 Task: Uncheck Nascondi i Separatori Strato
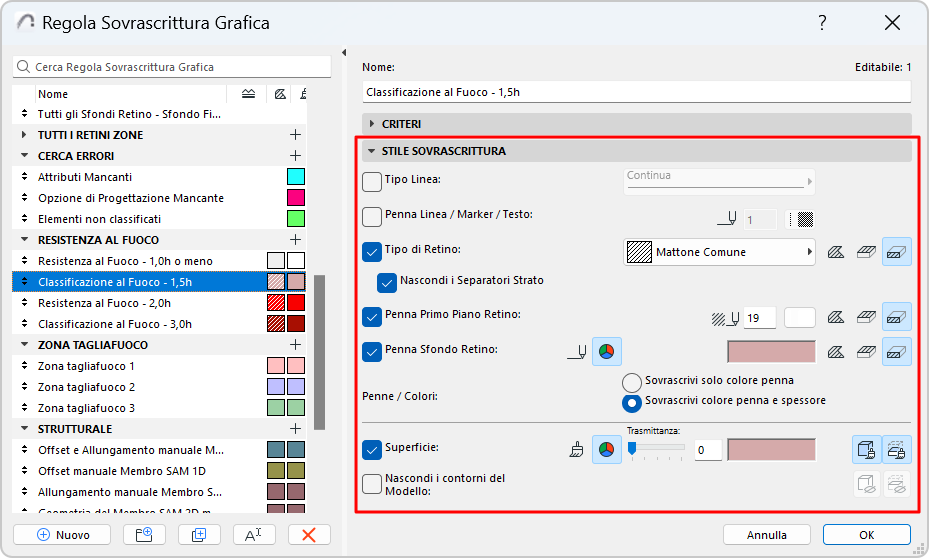(x=387, y=283)
